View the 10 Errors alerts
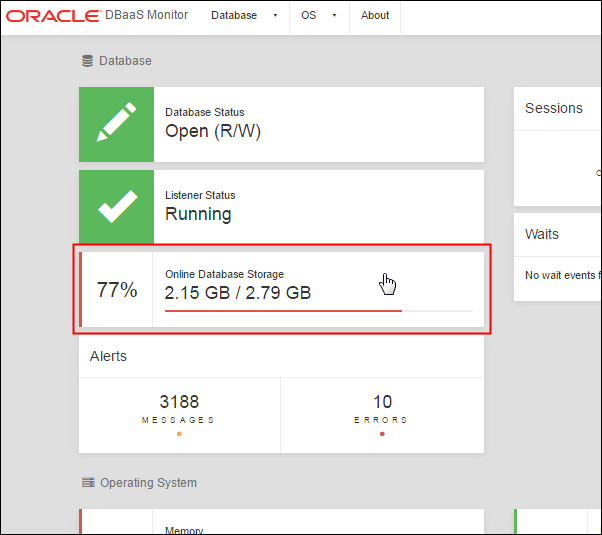This screenshot has height=535, width=602. (382, 403)
